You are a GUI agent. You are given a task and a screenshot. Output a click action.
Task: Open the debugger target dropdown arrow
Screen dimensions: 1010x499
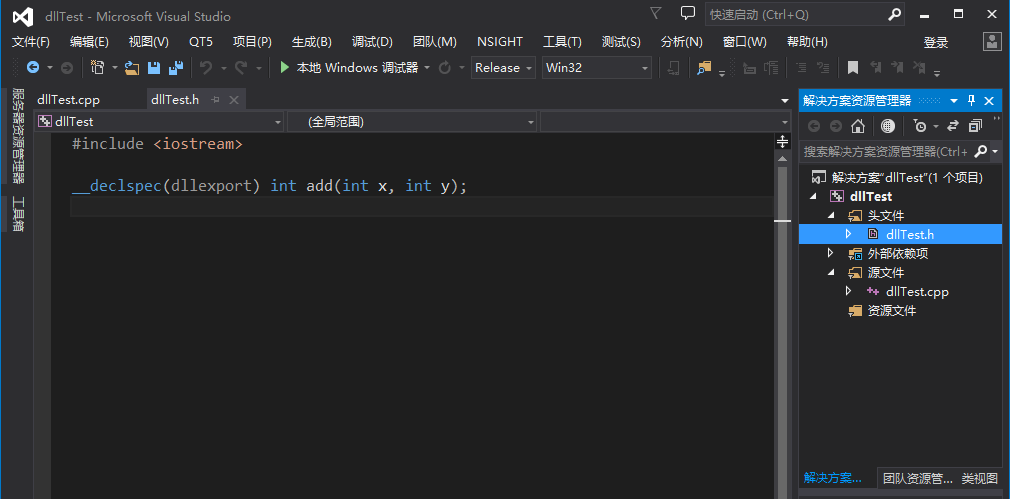click(426, 68)
